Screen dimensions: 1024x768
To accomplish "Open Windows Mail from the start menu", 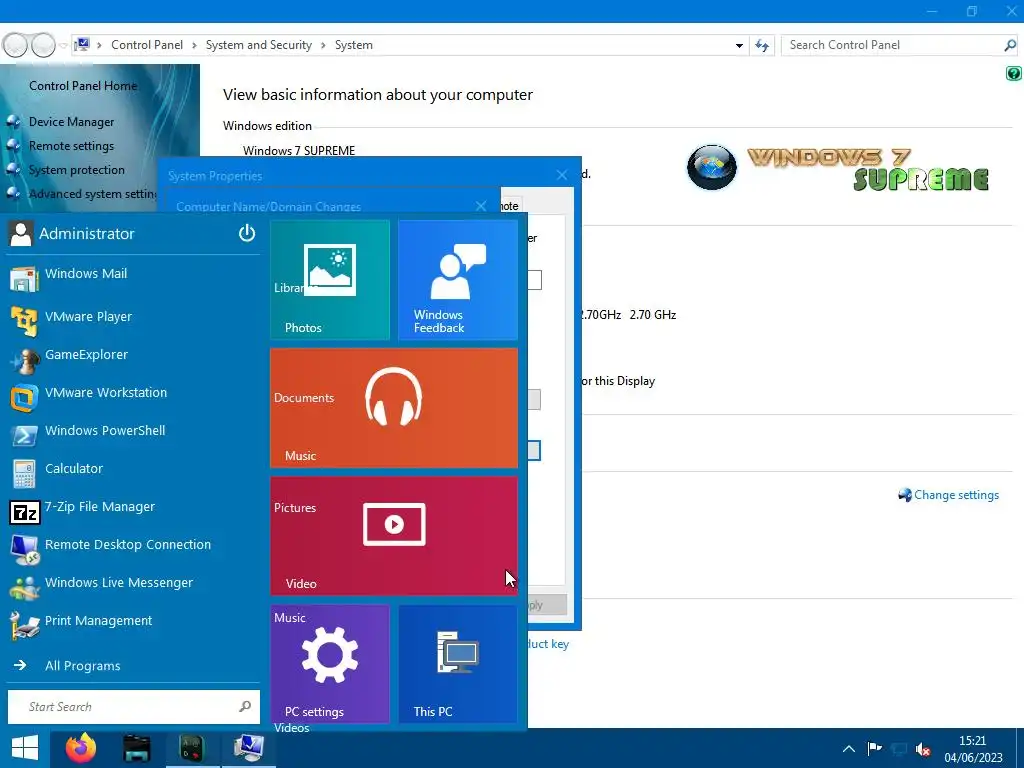I will tap(86, 274).
